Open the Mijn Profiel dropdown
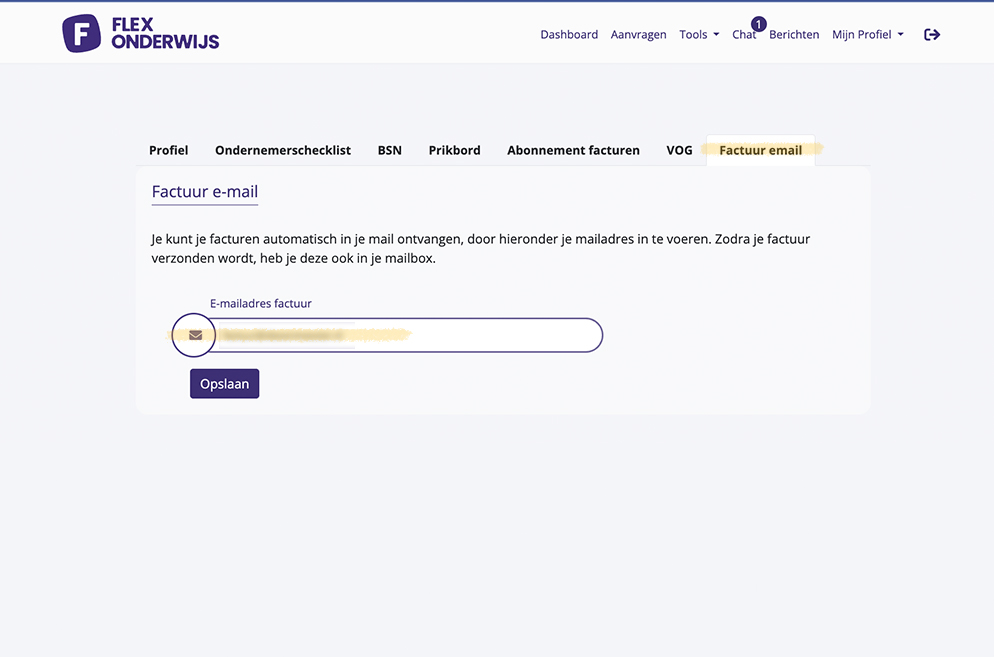 867,34
